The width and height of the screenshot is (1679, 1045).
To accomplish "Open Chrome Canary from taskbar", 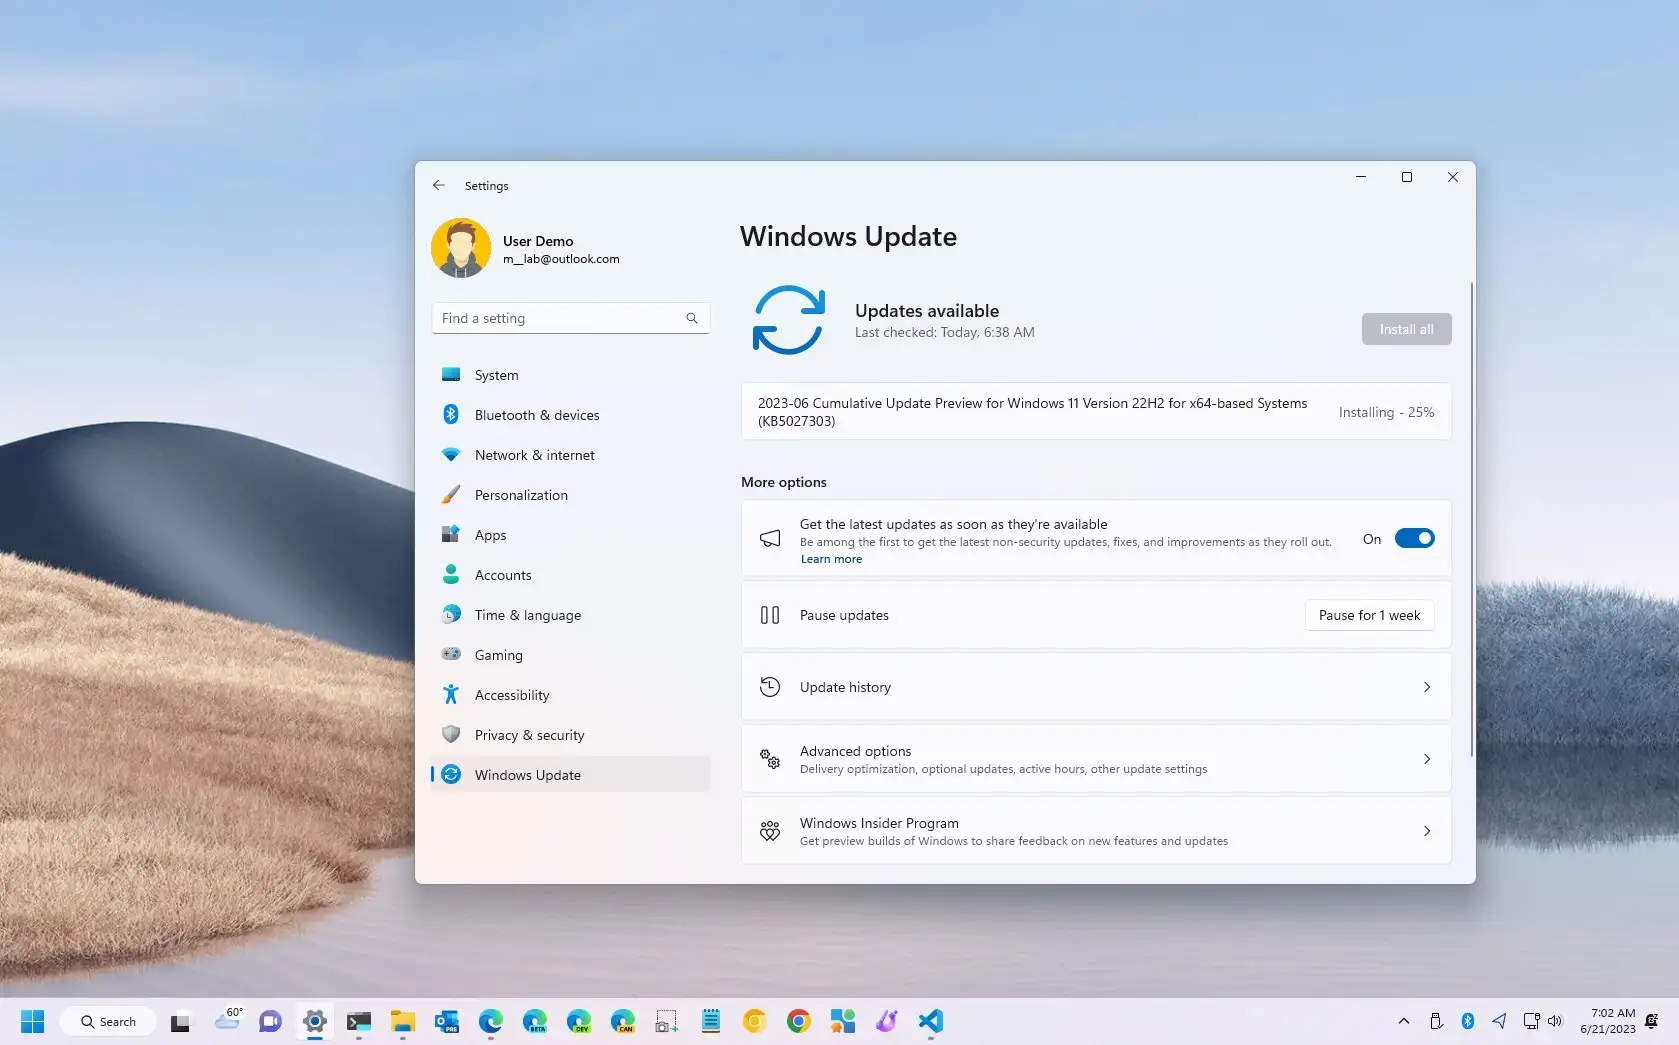I will tap(755, 1021).
